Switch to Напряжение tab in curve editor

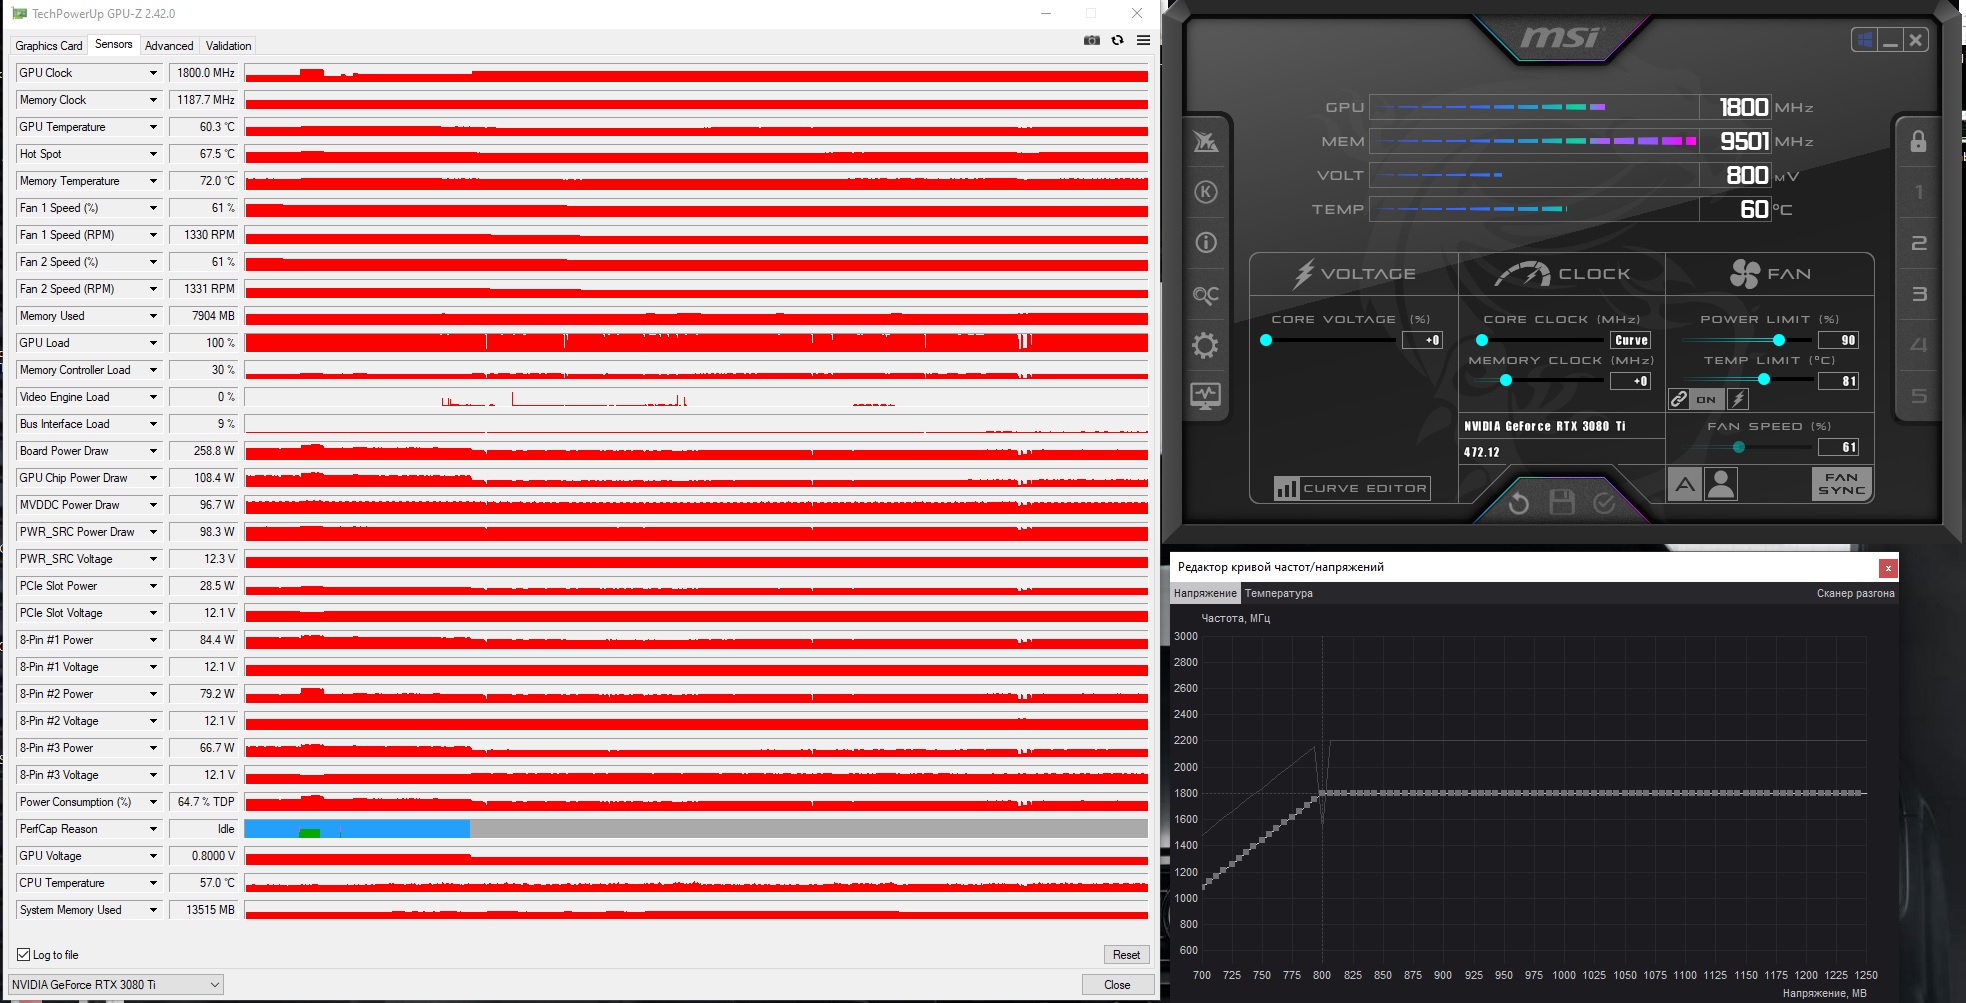(x=1205, y=593)
